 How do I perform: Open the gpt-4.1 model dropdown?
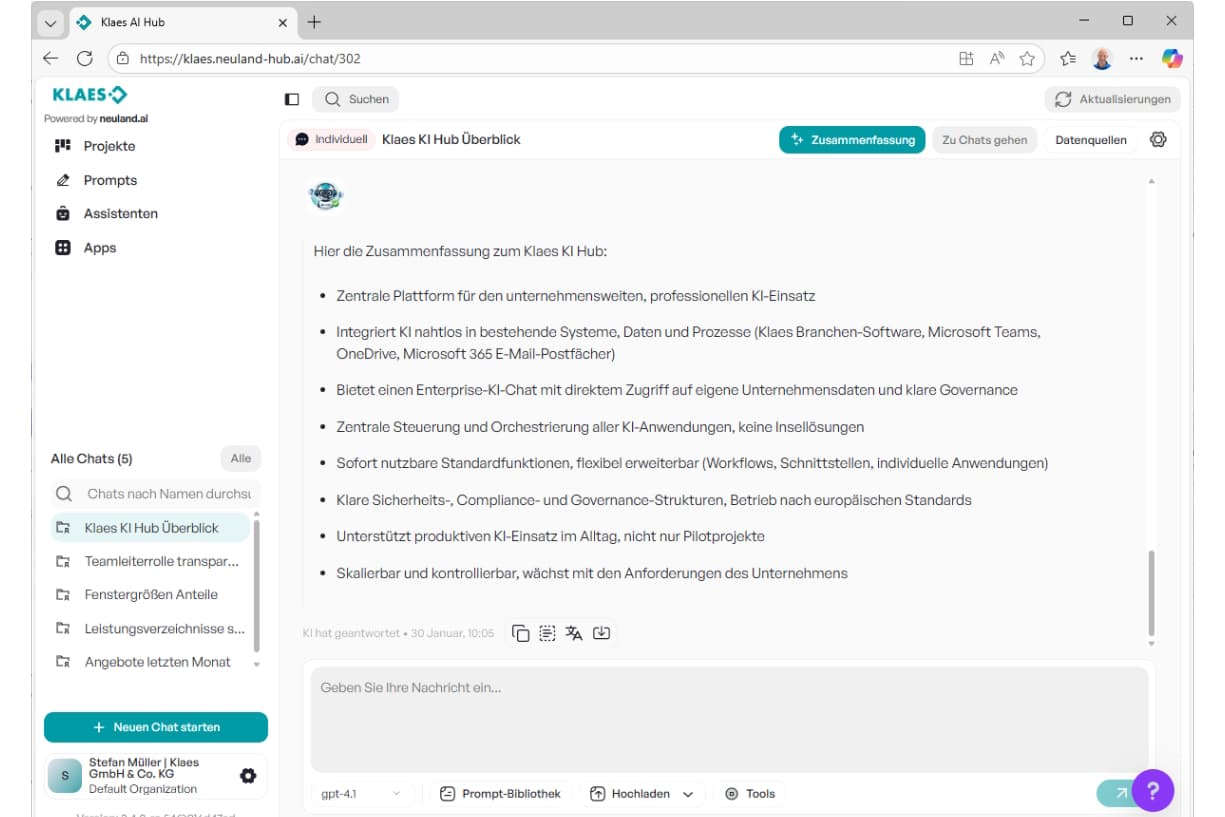(x=361, y=793)
